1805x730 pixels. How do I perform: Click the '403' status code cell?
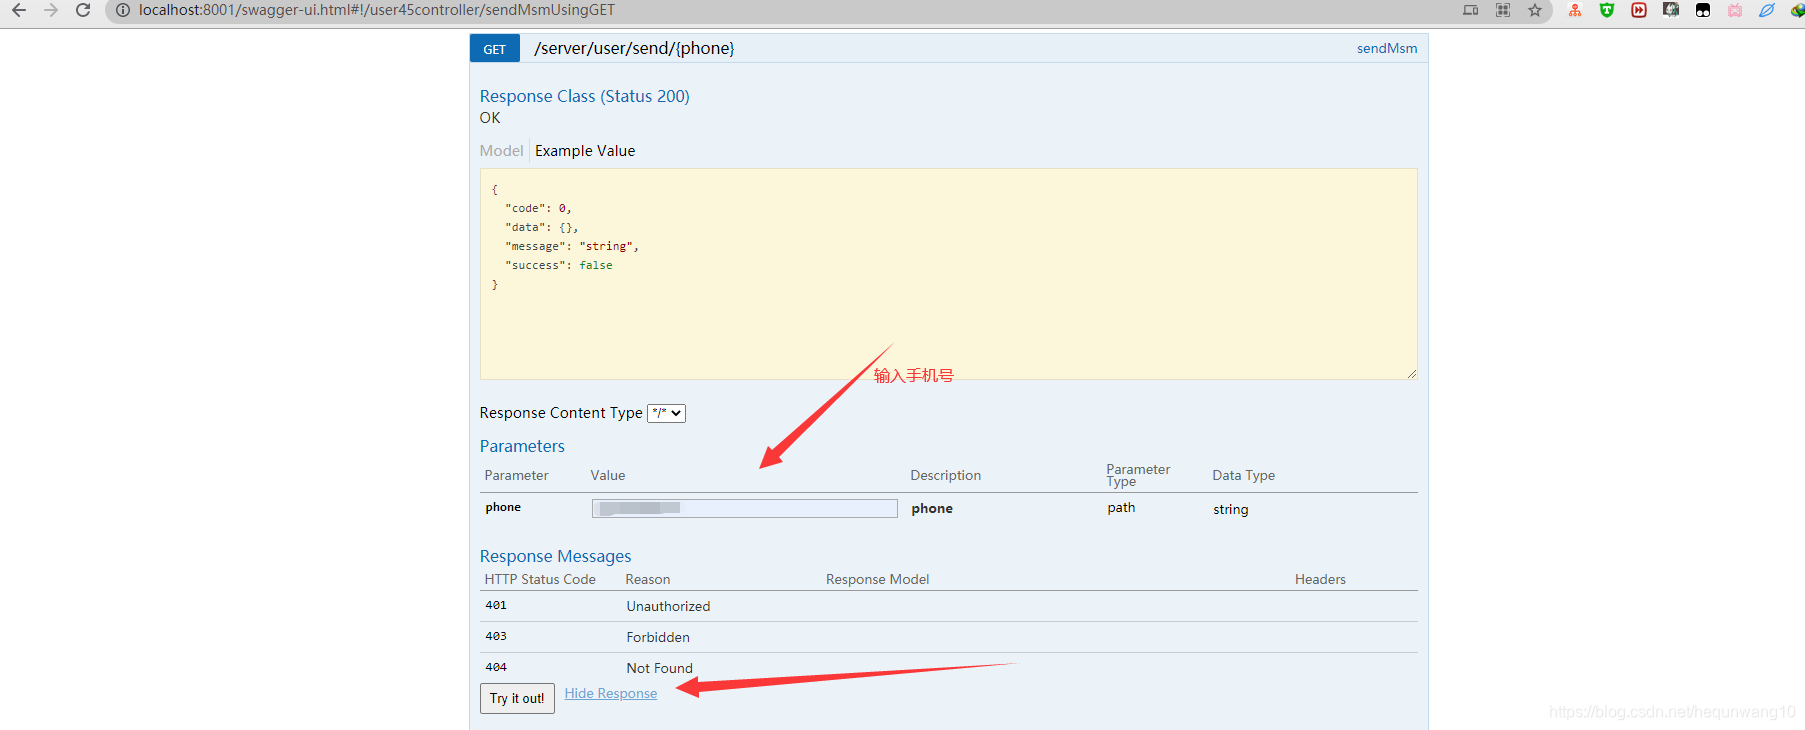pos(496,636)
